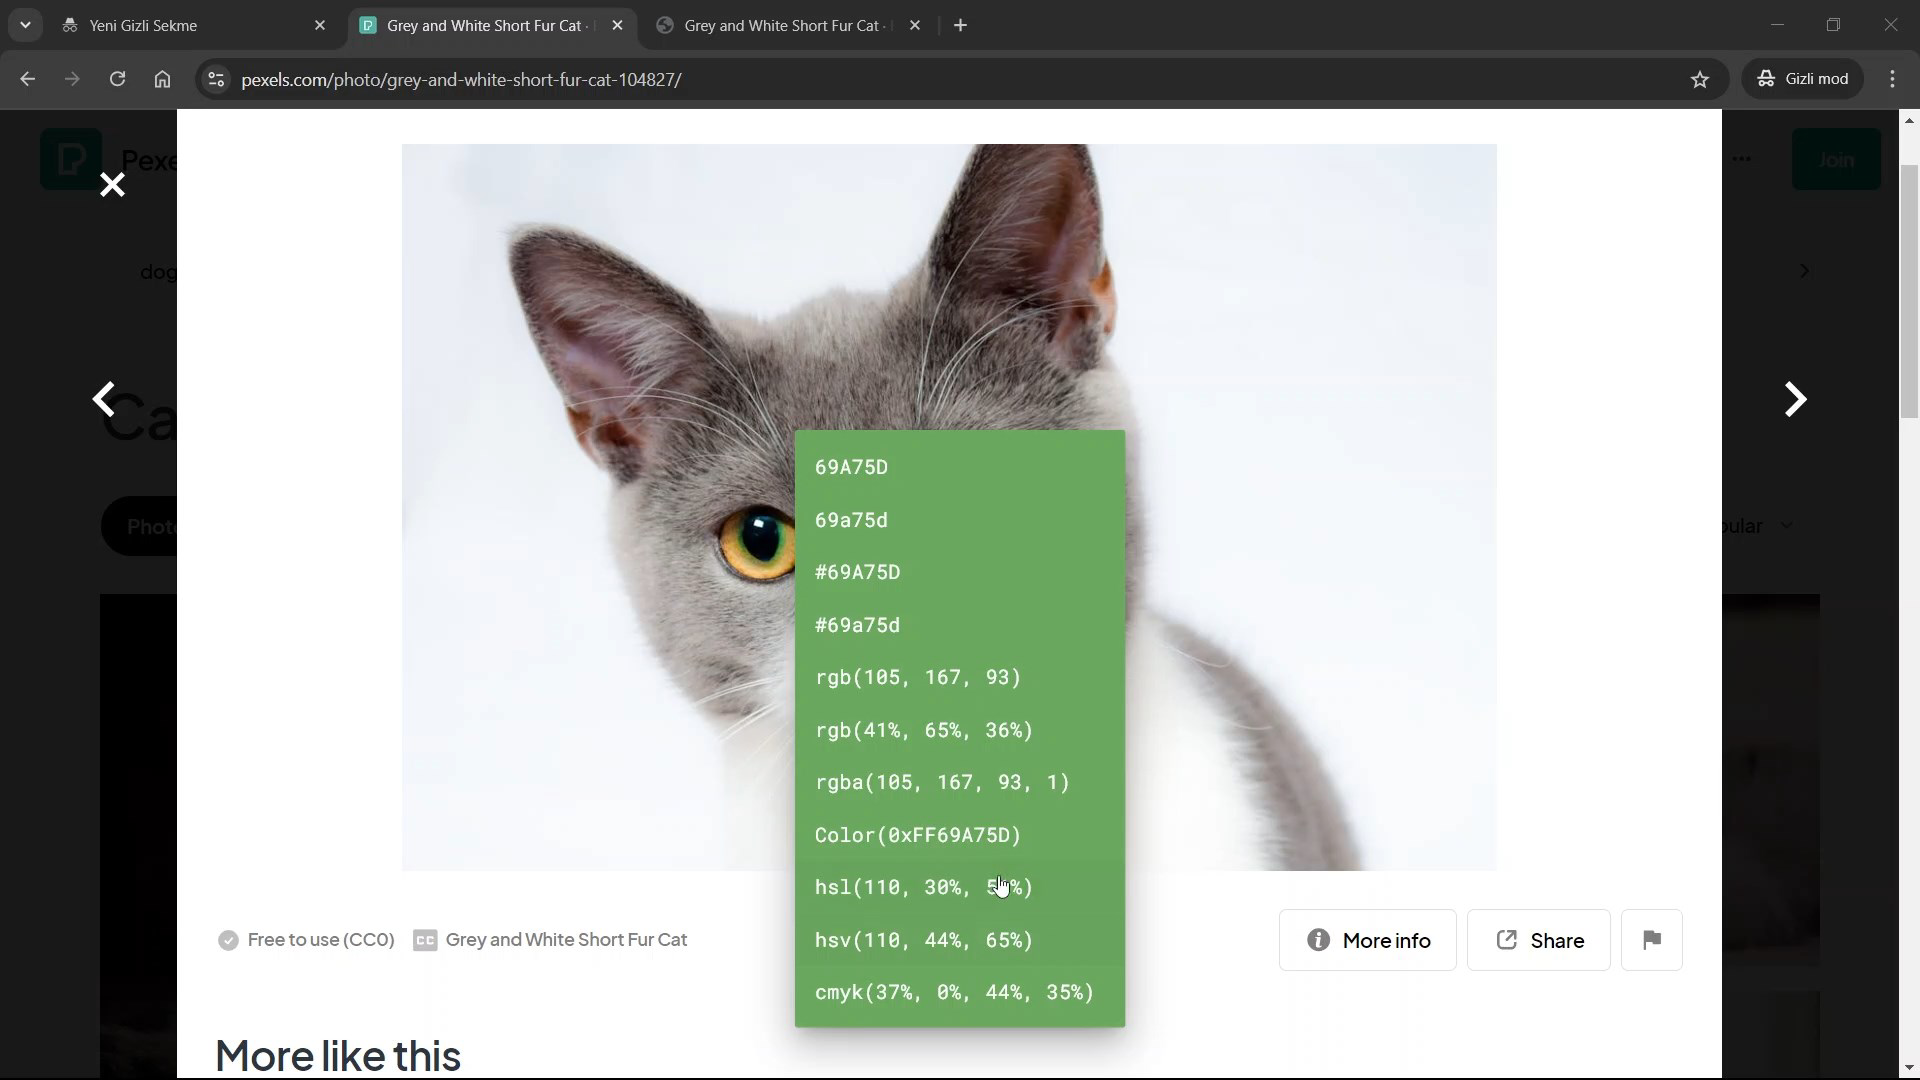Copy the 69A75D uppercase hex value
This screenshot has height=1080, width=1920.
[959, 467]
